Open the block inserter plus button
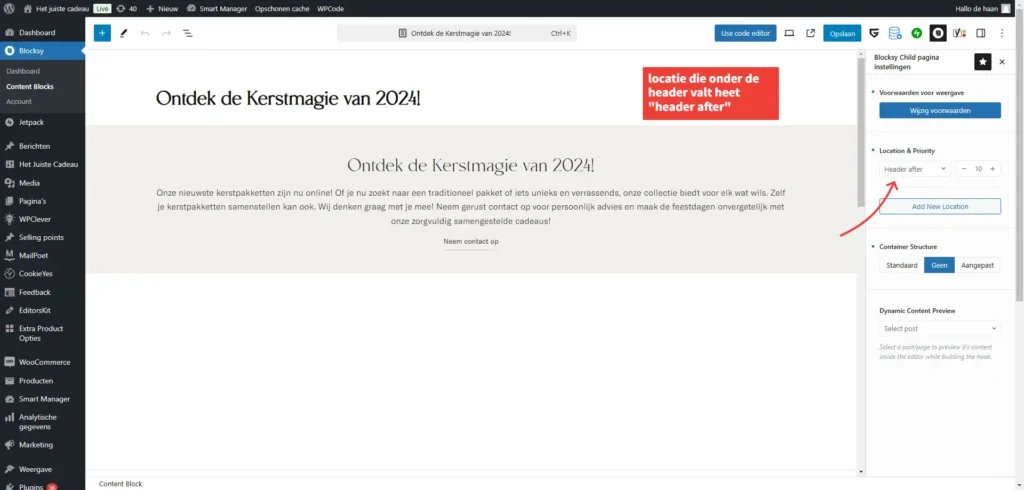The height and width of the screenshot is (490, 1024). click(x=102, y=33)
